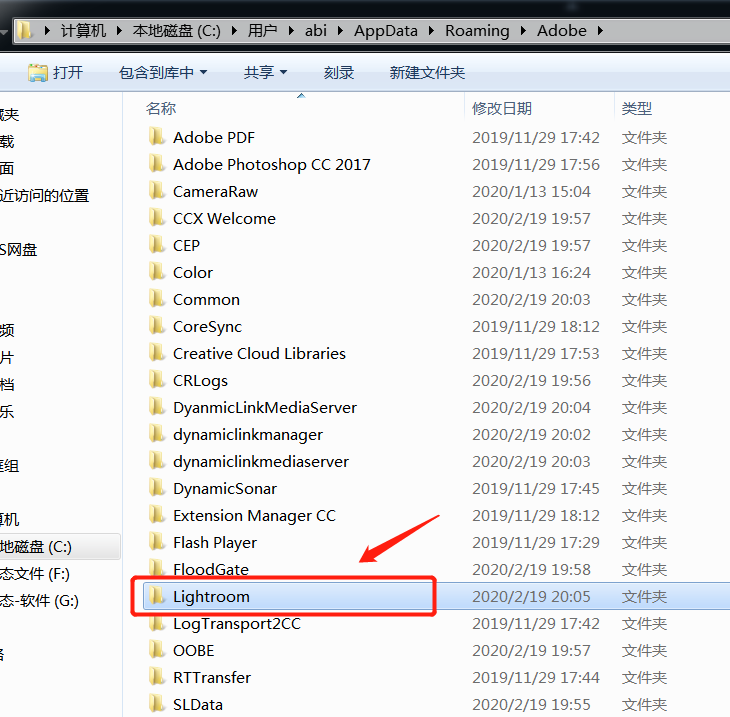Select the Lightroom folder name
730x717 pixels.
tap(211, 596)
